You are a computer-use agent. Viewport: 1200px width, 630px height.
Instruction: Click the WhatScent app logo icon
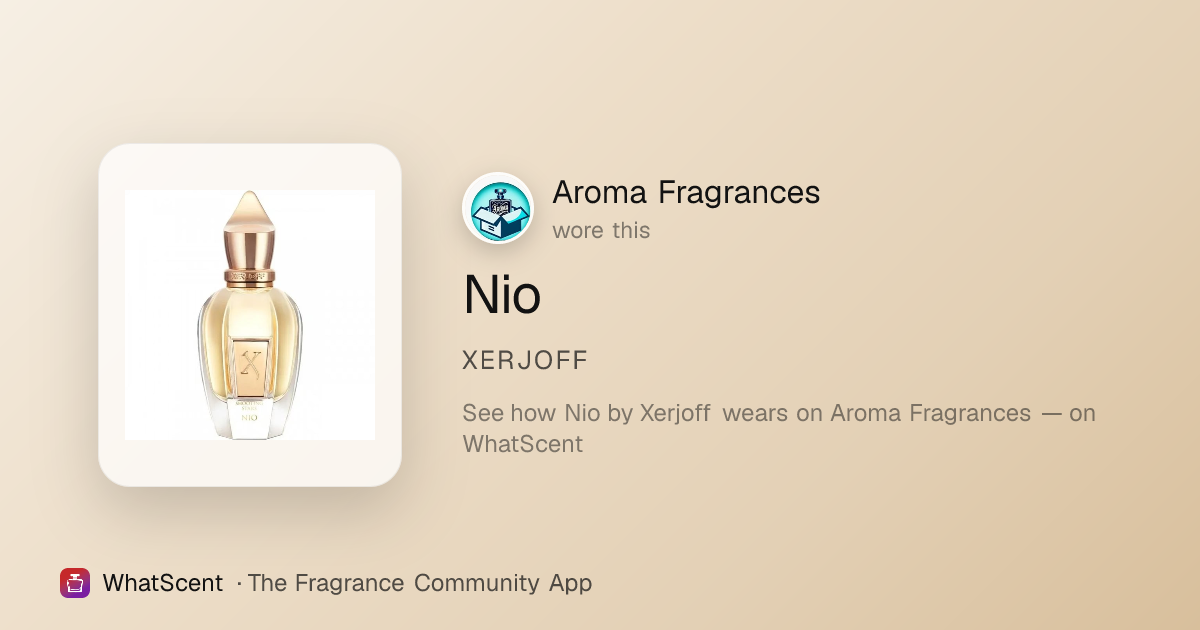75,583
